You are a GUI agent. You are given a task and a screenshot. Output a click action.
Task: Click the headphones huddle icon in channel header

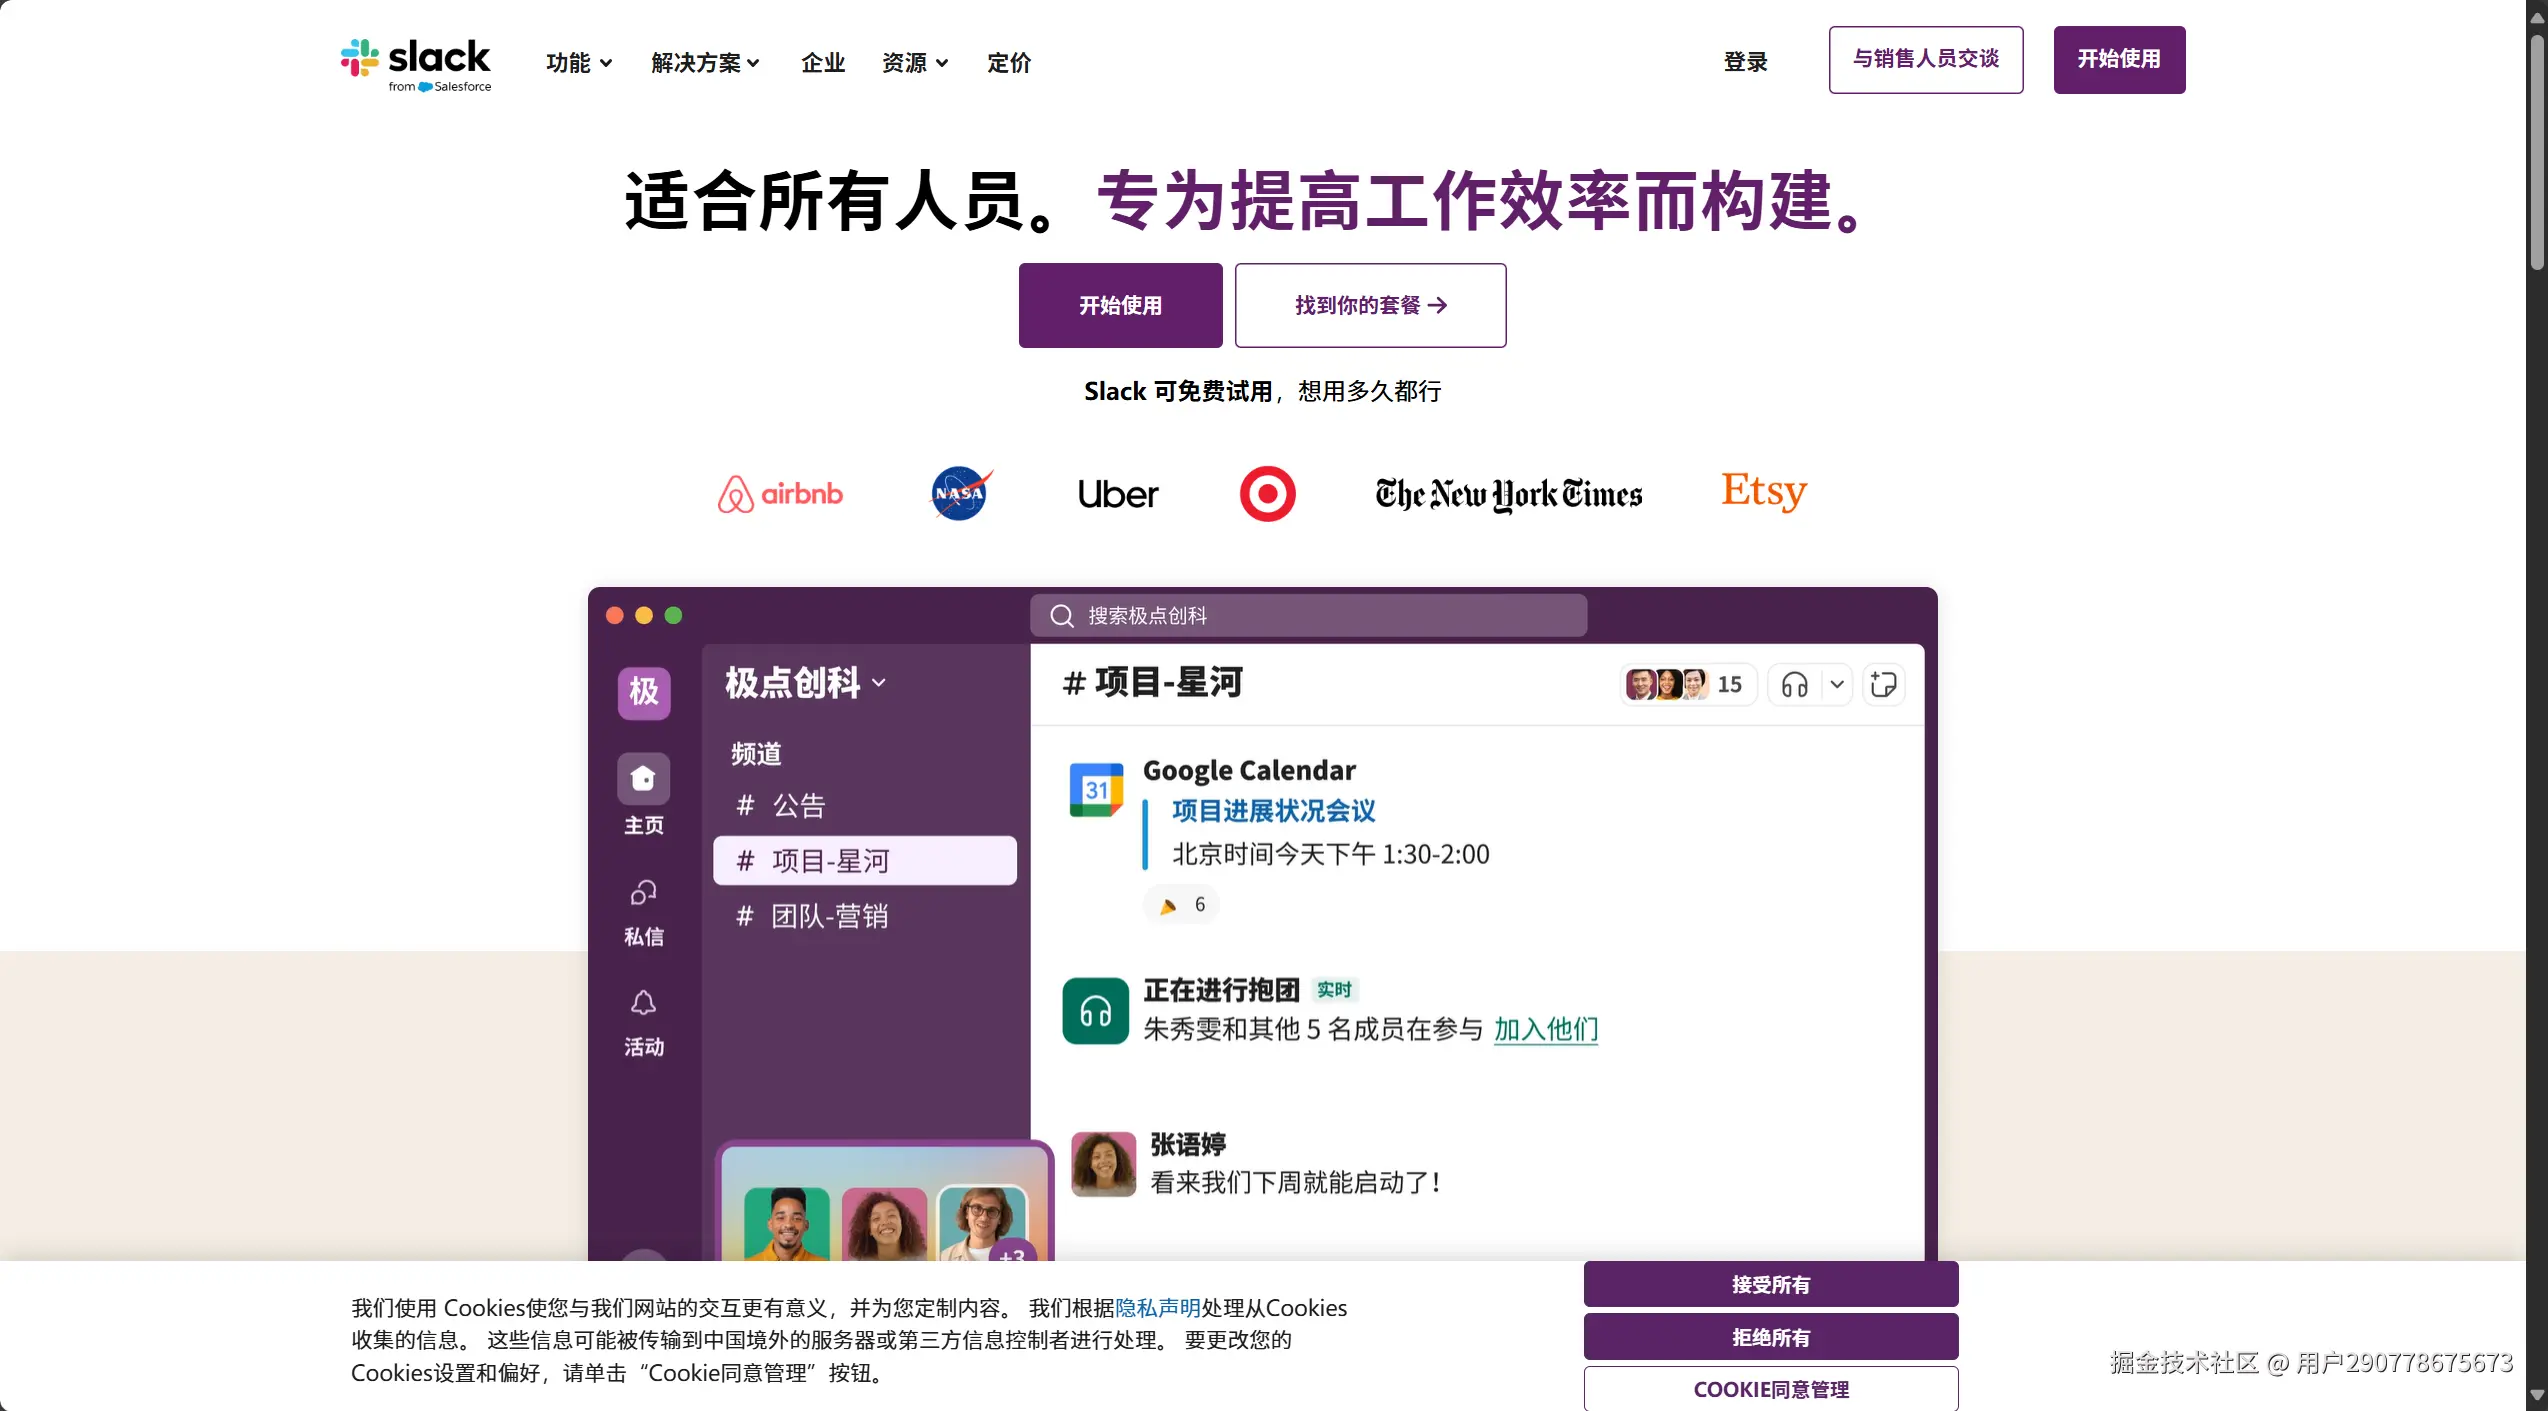[x=1794, y=685]
